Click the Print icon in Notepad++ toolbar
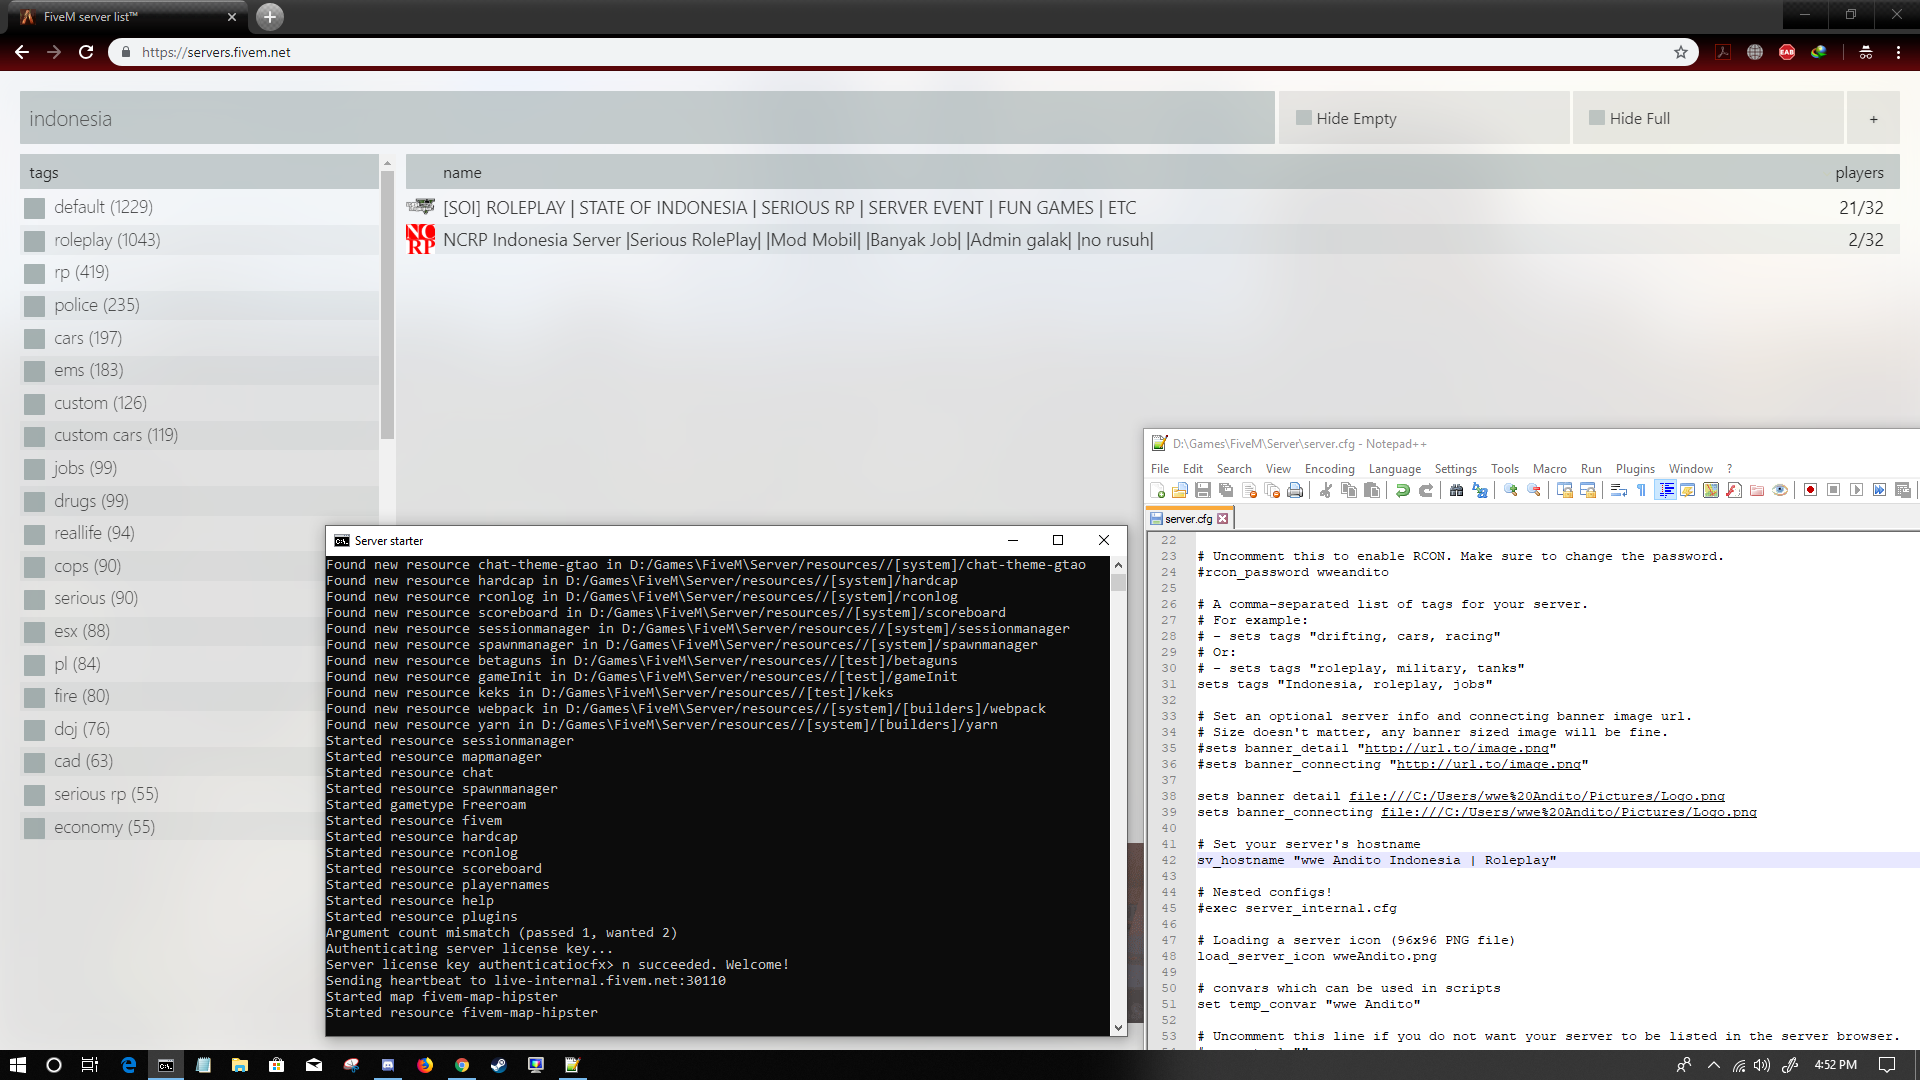Image resolution: width=1920 pixels, height=1080 pixels. tap(1295, 490)
